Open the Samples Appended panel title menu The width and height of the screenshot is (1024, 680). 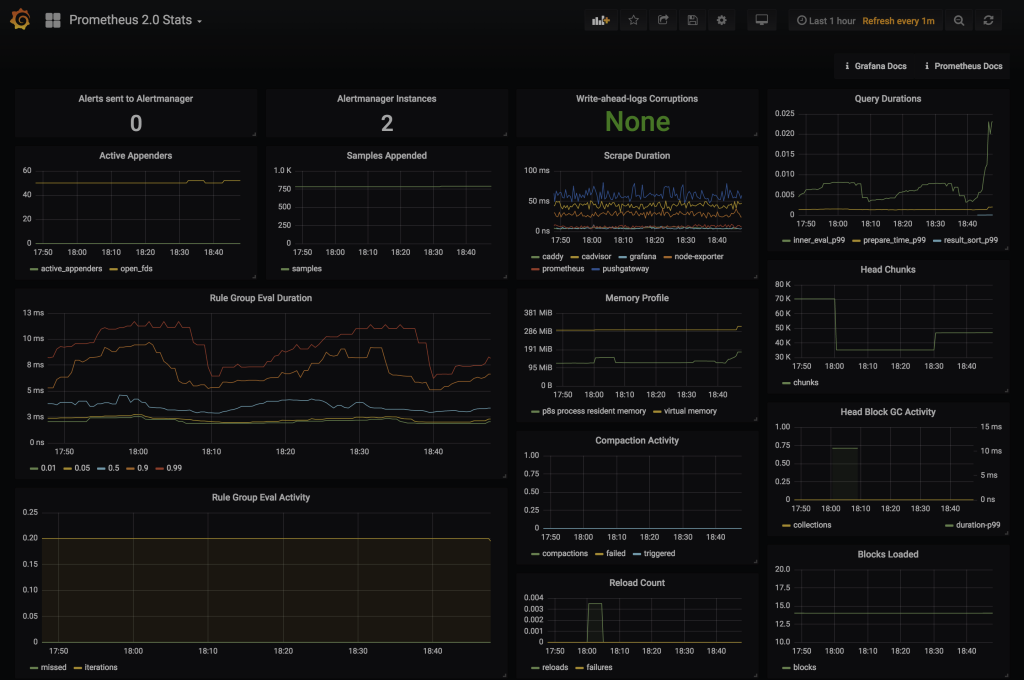click(x=387, y=155)
